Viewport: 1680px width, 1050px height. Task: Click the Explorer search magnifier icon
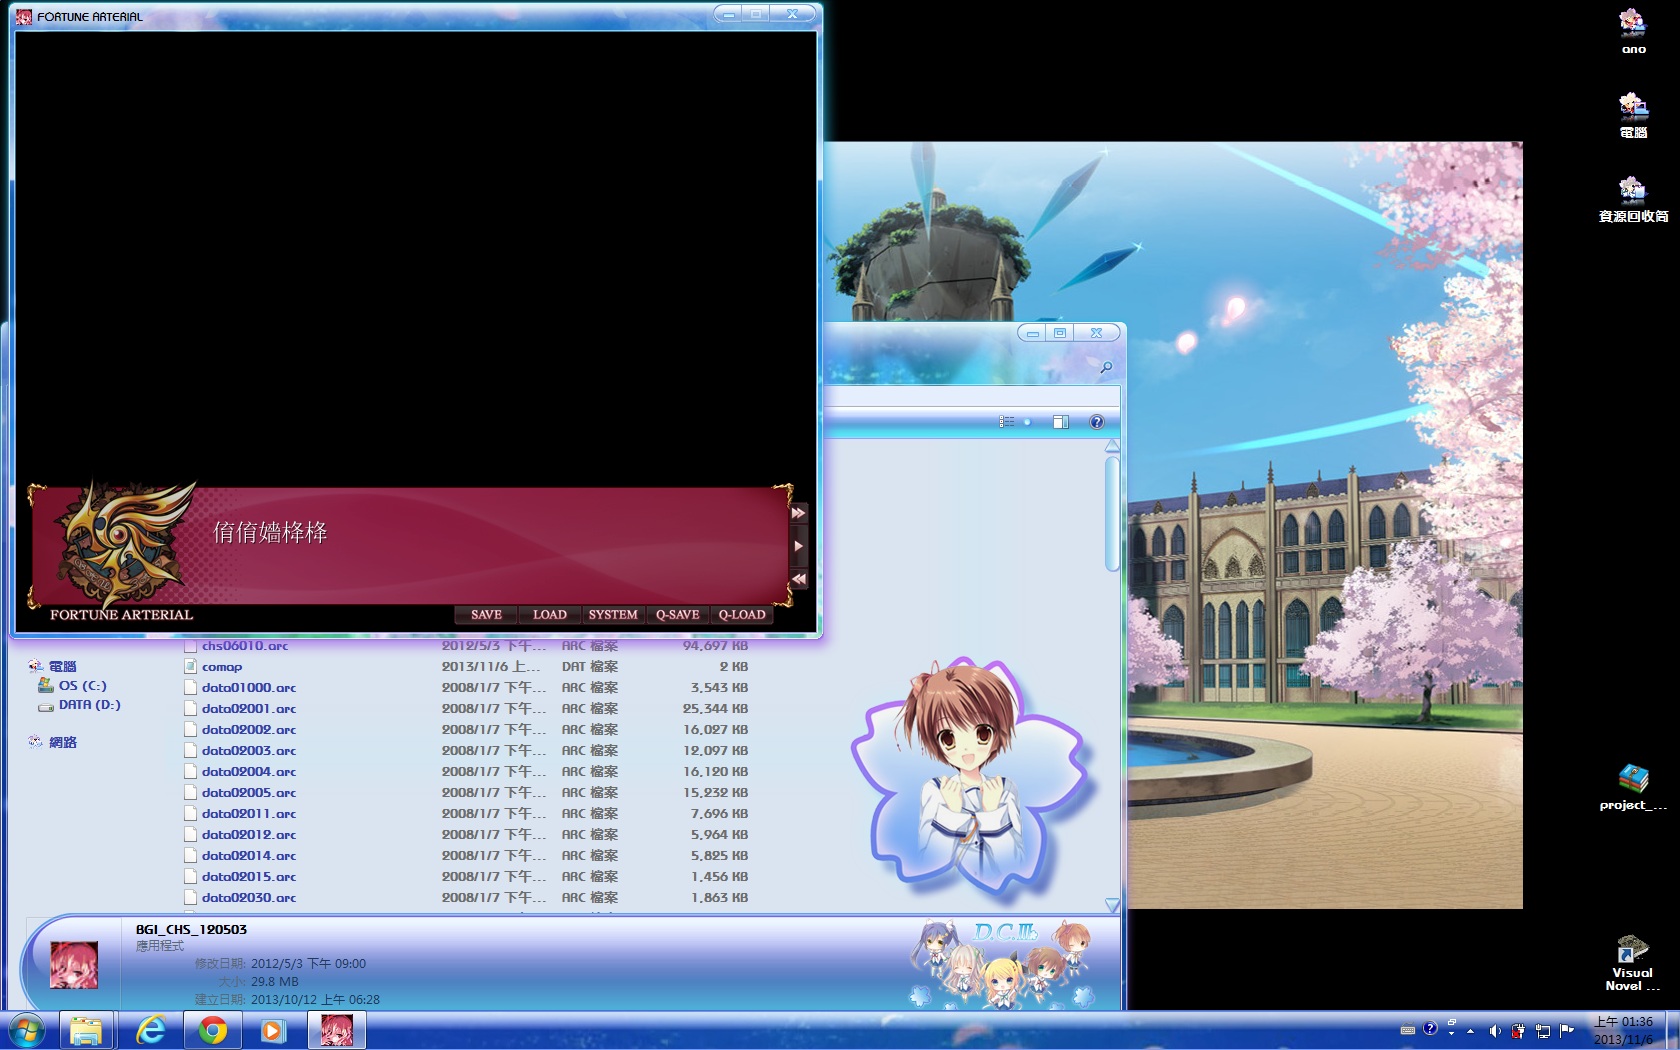pyautogui.click(x=1105, y=368)
